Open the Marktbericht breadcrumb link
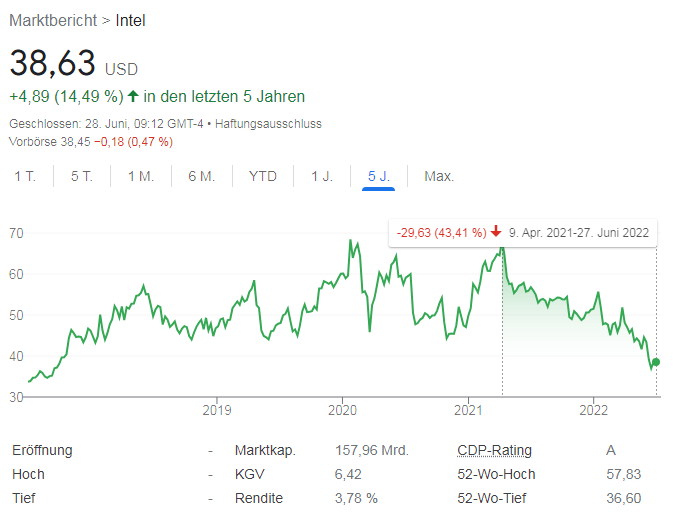The height and width of the screenshot is (515, 684). [53, 20]
